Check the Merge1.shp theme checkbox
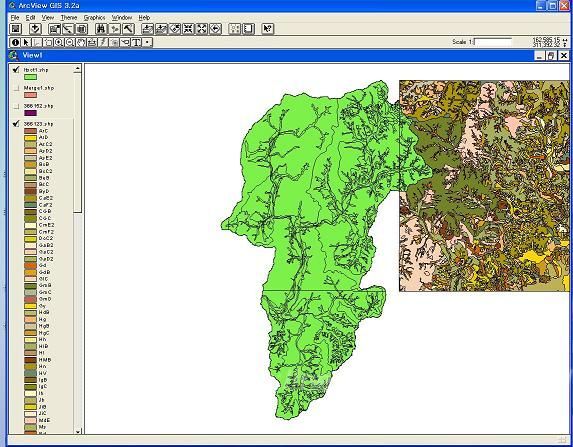Screen dimensions: 573x447 pos(16,88)
